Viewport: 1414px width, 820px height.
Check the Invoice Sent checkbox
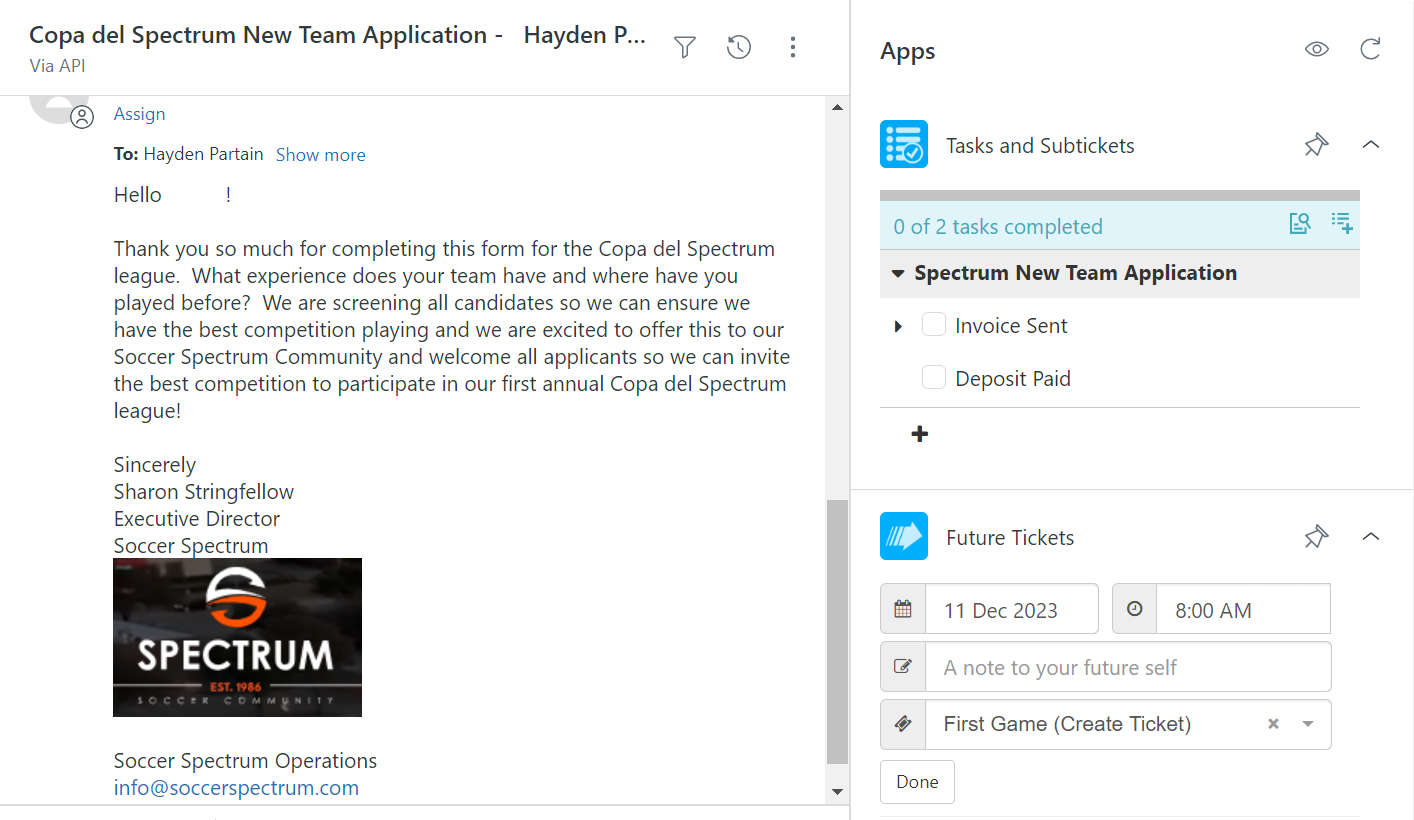coord(934,325)
